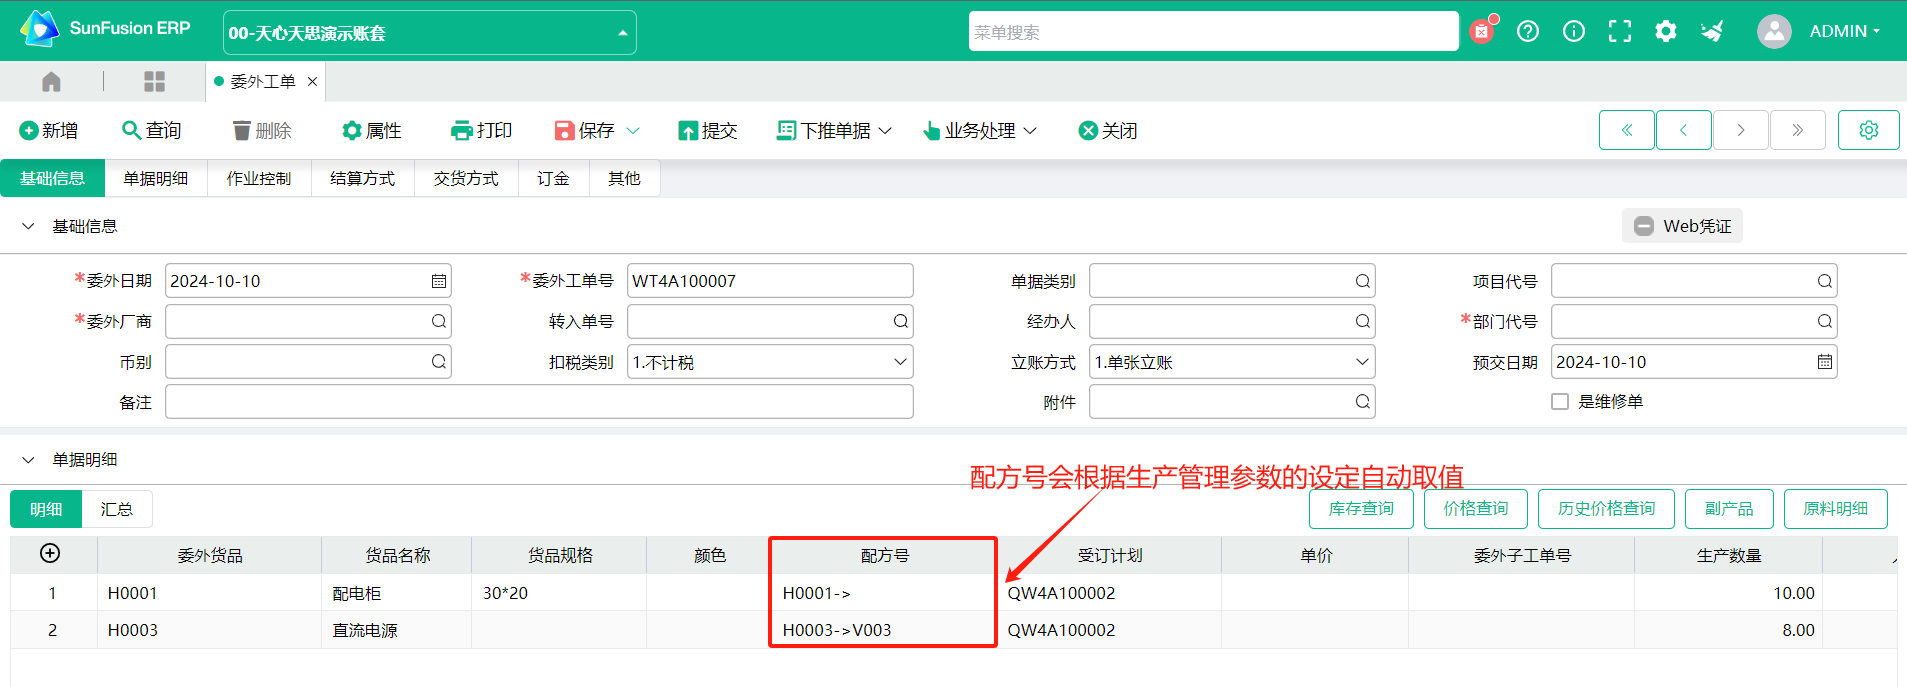Click into the 备注 input field

pos(539,402)
